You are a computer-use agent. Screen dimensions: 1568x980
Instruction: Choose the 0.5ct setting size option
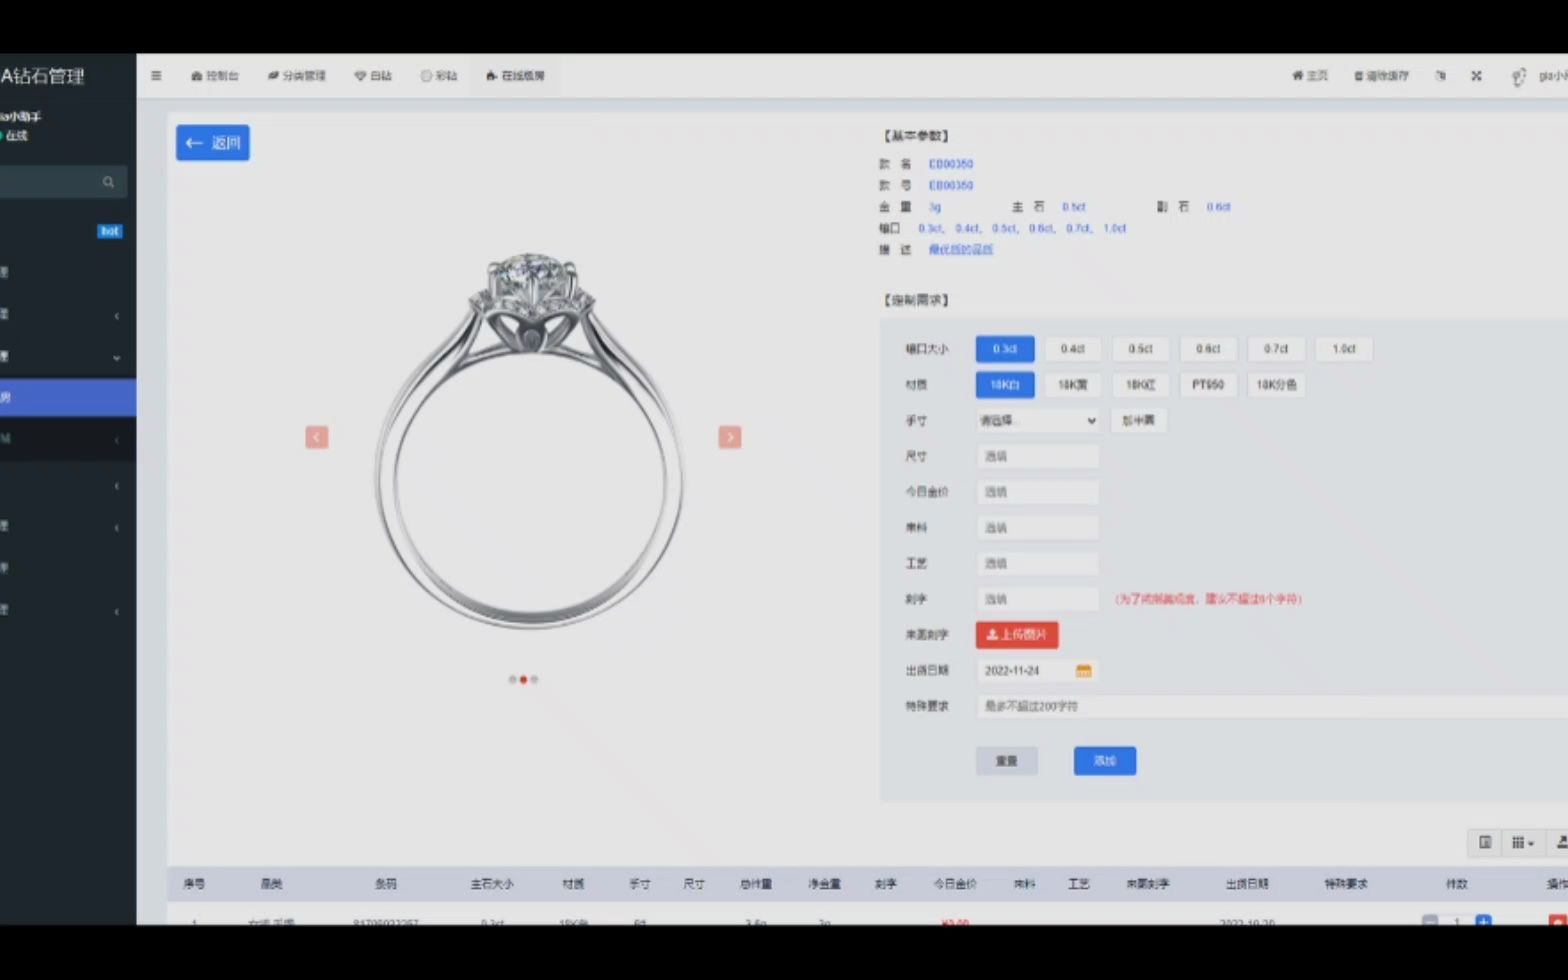(x=1141, y=349)
